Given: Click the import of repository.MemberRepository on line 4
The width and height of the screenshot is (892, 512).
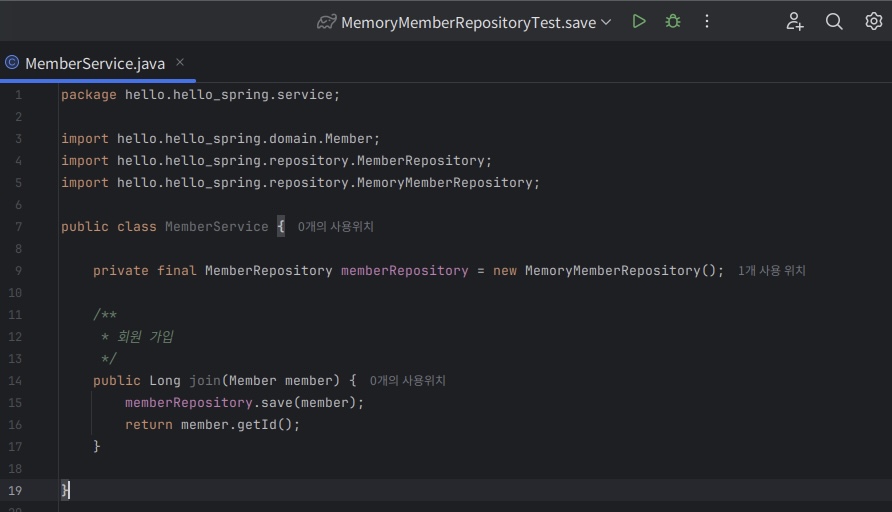Looking at the screenshot, I should [276, 161].
